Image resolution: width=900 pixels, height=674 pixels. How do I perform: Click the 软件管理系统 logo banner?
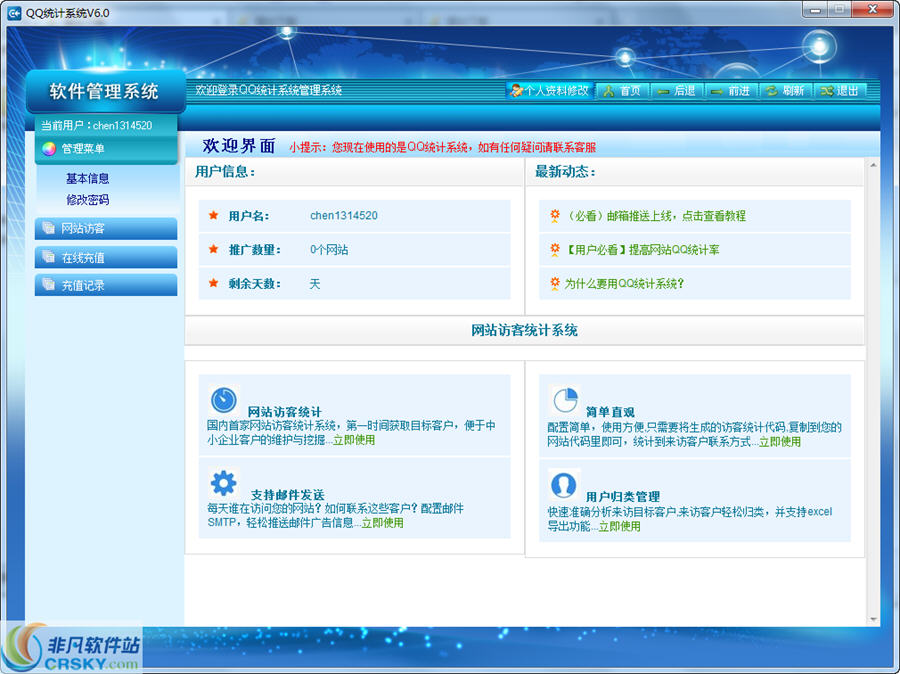106,91
